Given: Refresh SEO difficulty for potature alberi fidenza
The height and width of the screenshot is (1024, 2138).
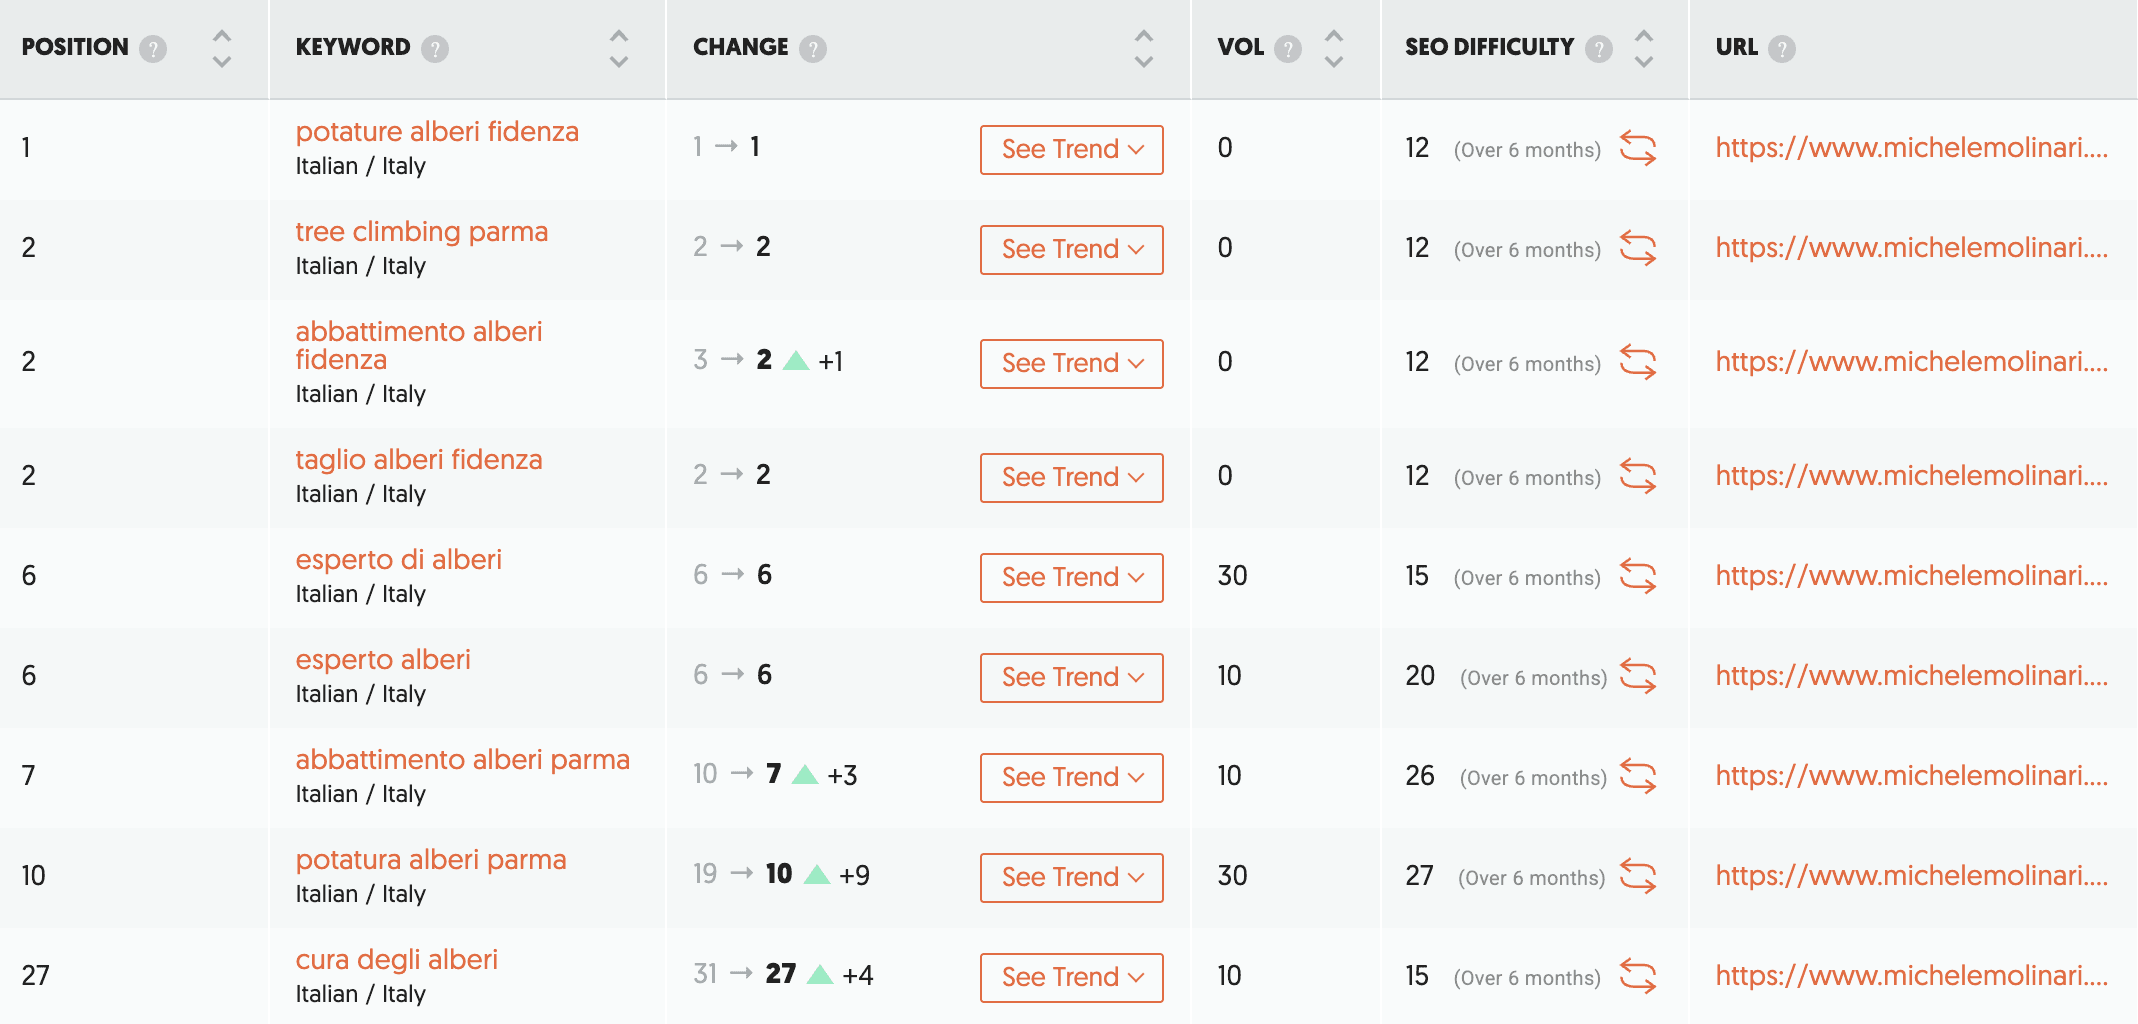Looking at the screenshot, I should tap(1638, 148).
